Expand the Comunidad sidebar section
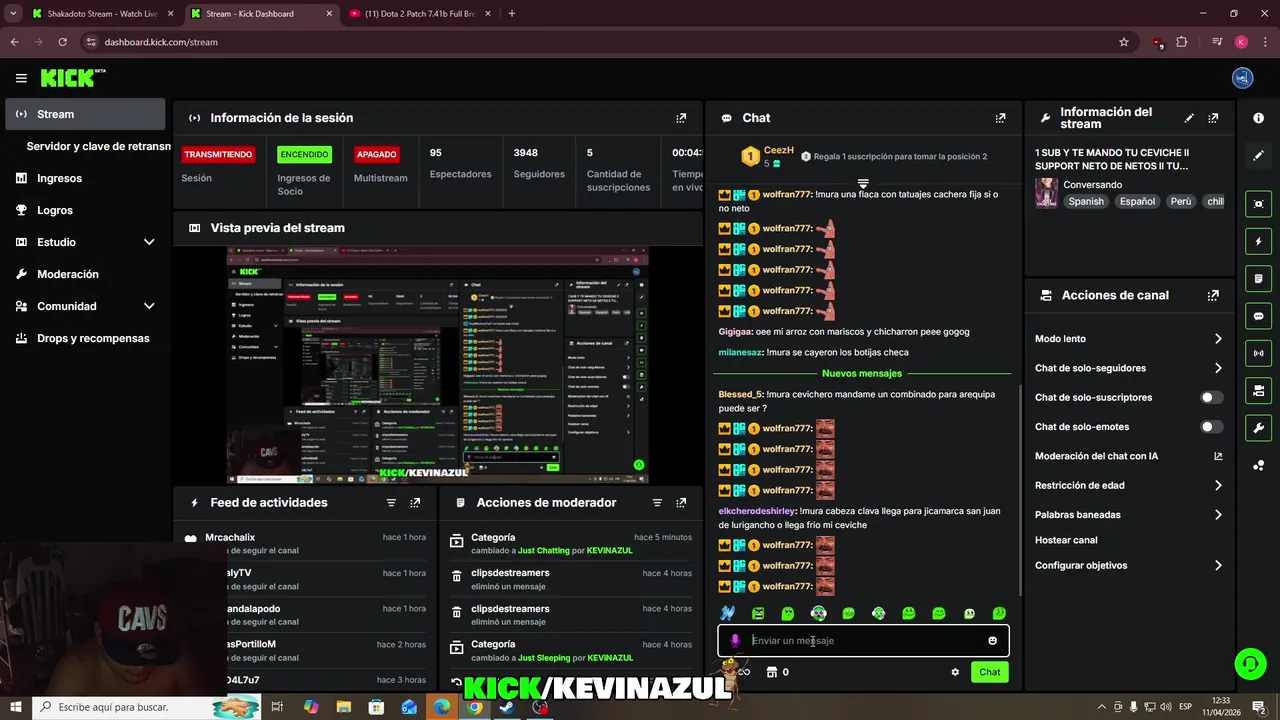The image size is (1280, 720). (149, 306)
